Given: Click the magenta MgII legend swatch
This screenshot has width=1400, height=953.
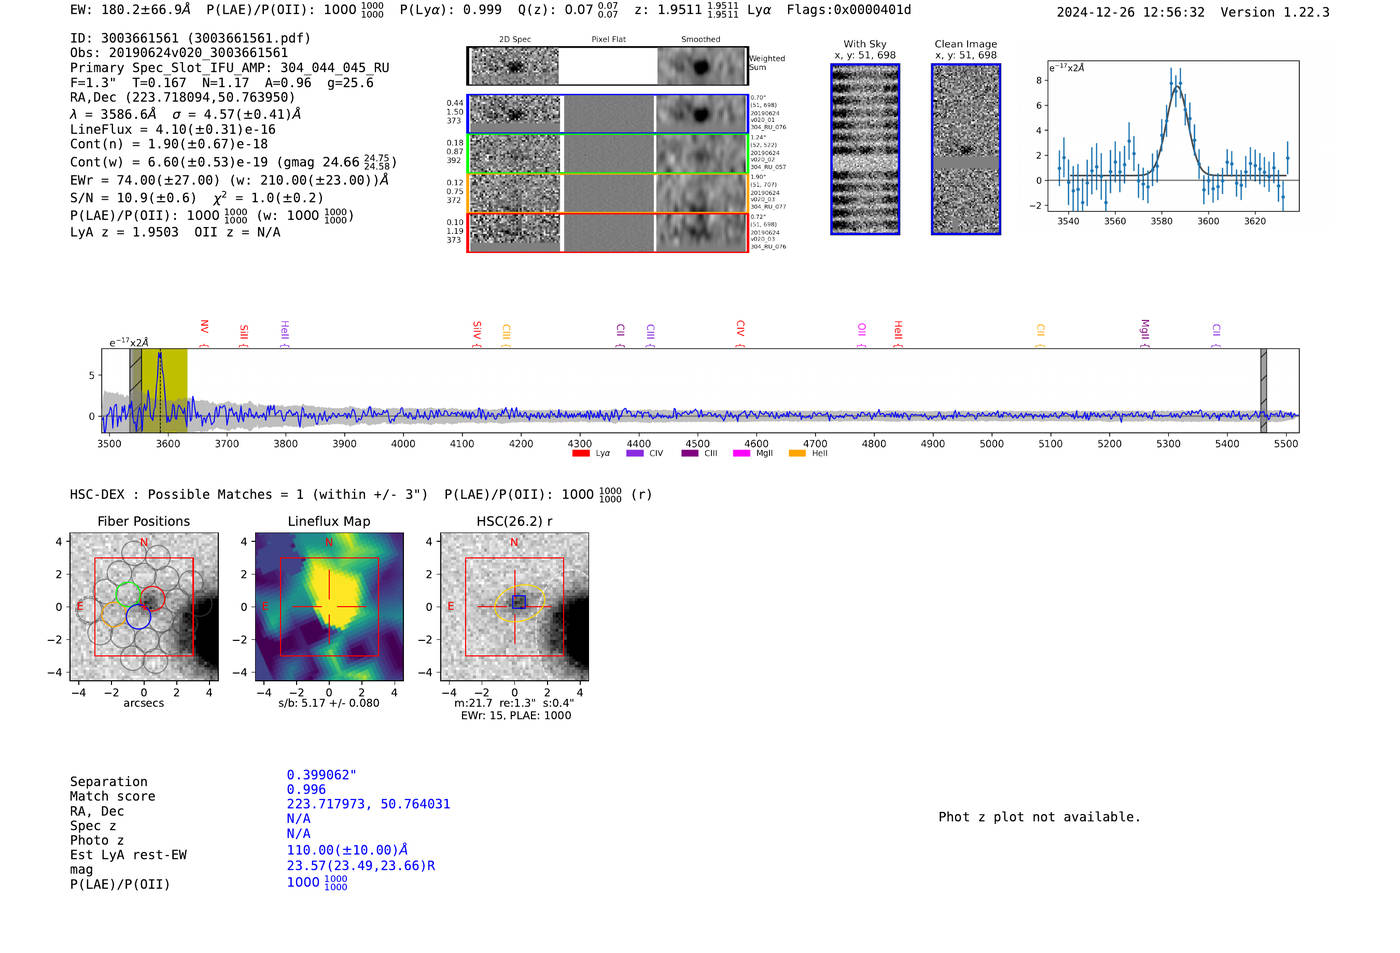Looking at the screenshot, I should point(741,453).
